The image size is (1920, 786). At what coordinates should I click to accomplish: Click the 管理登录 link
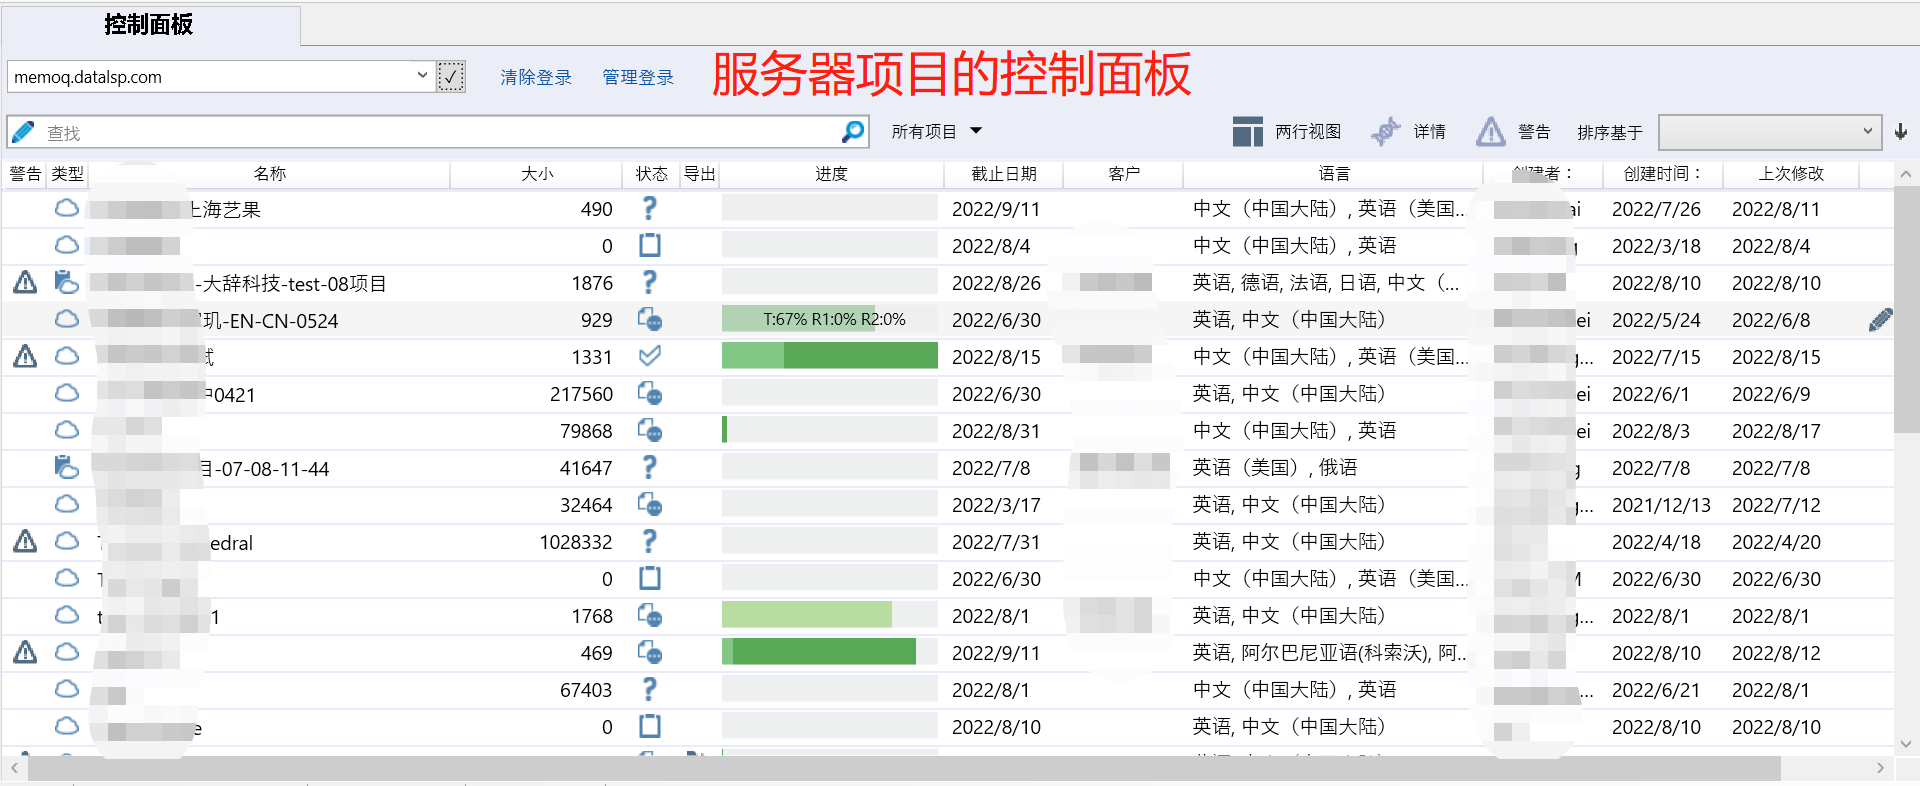pos(638,77)
